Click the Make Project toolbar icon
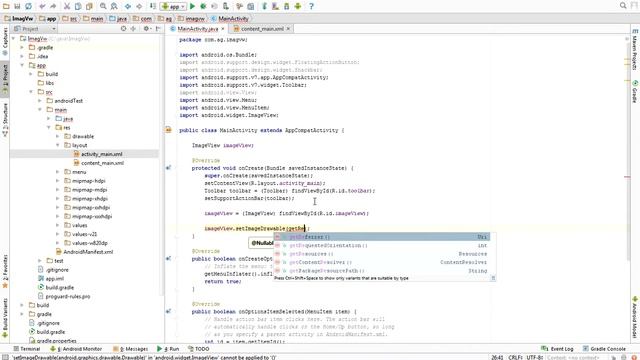Screen dimensions: 640x360 point(153,6)
